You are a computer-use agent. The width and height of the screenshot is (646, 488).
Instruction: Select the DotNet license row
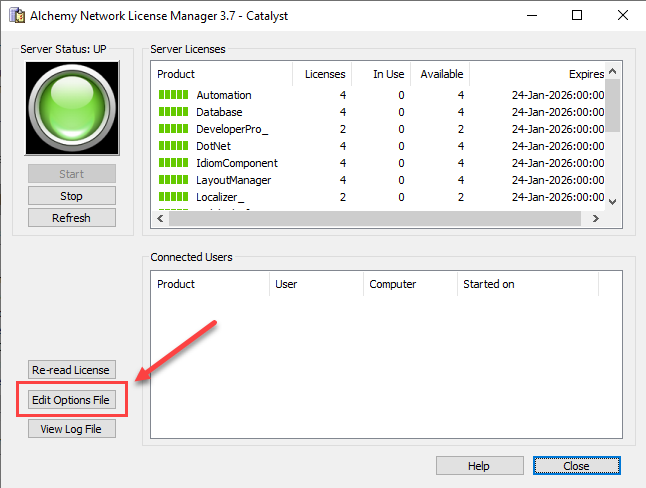click(378, 146)
